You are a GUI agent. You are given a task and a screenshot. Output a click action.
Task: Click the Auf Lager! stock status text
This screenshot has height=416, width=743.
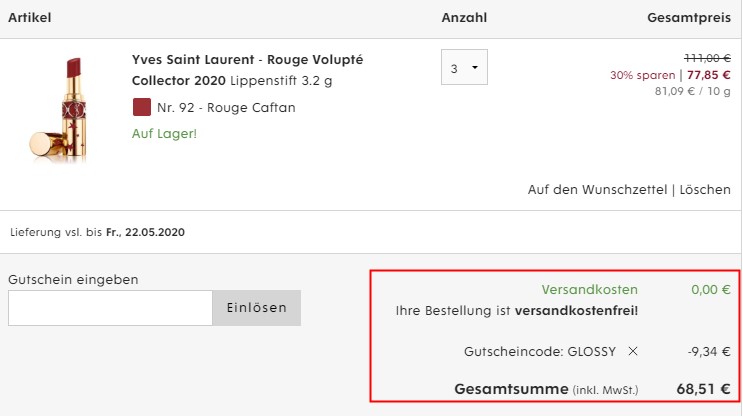[x=164, y=134]
